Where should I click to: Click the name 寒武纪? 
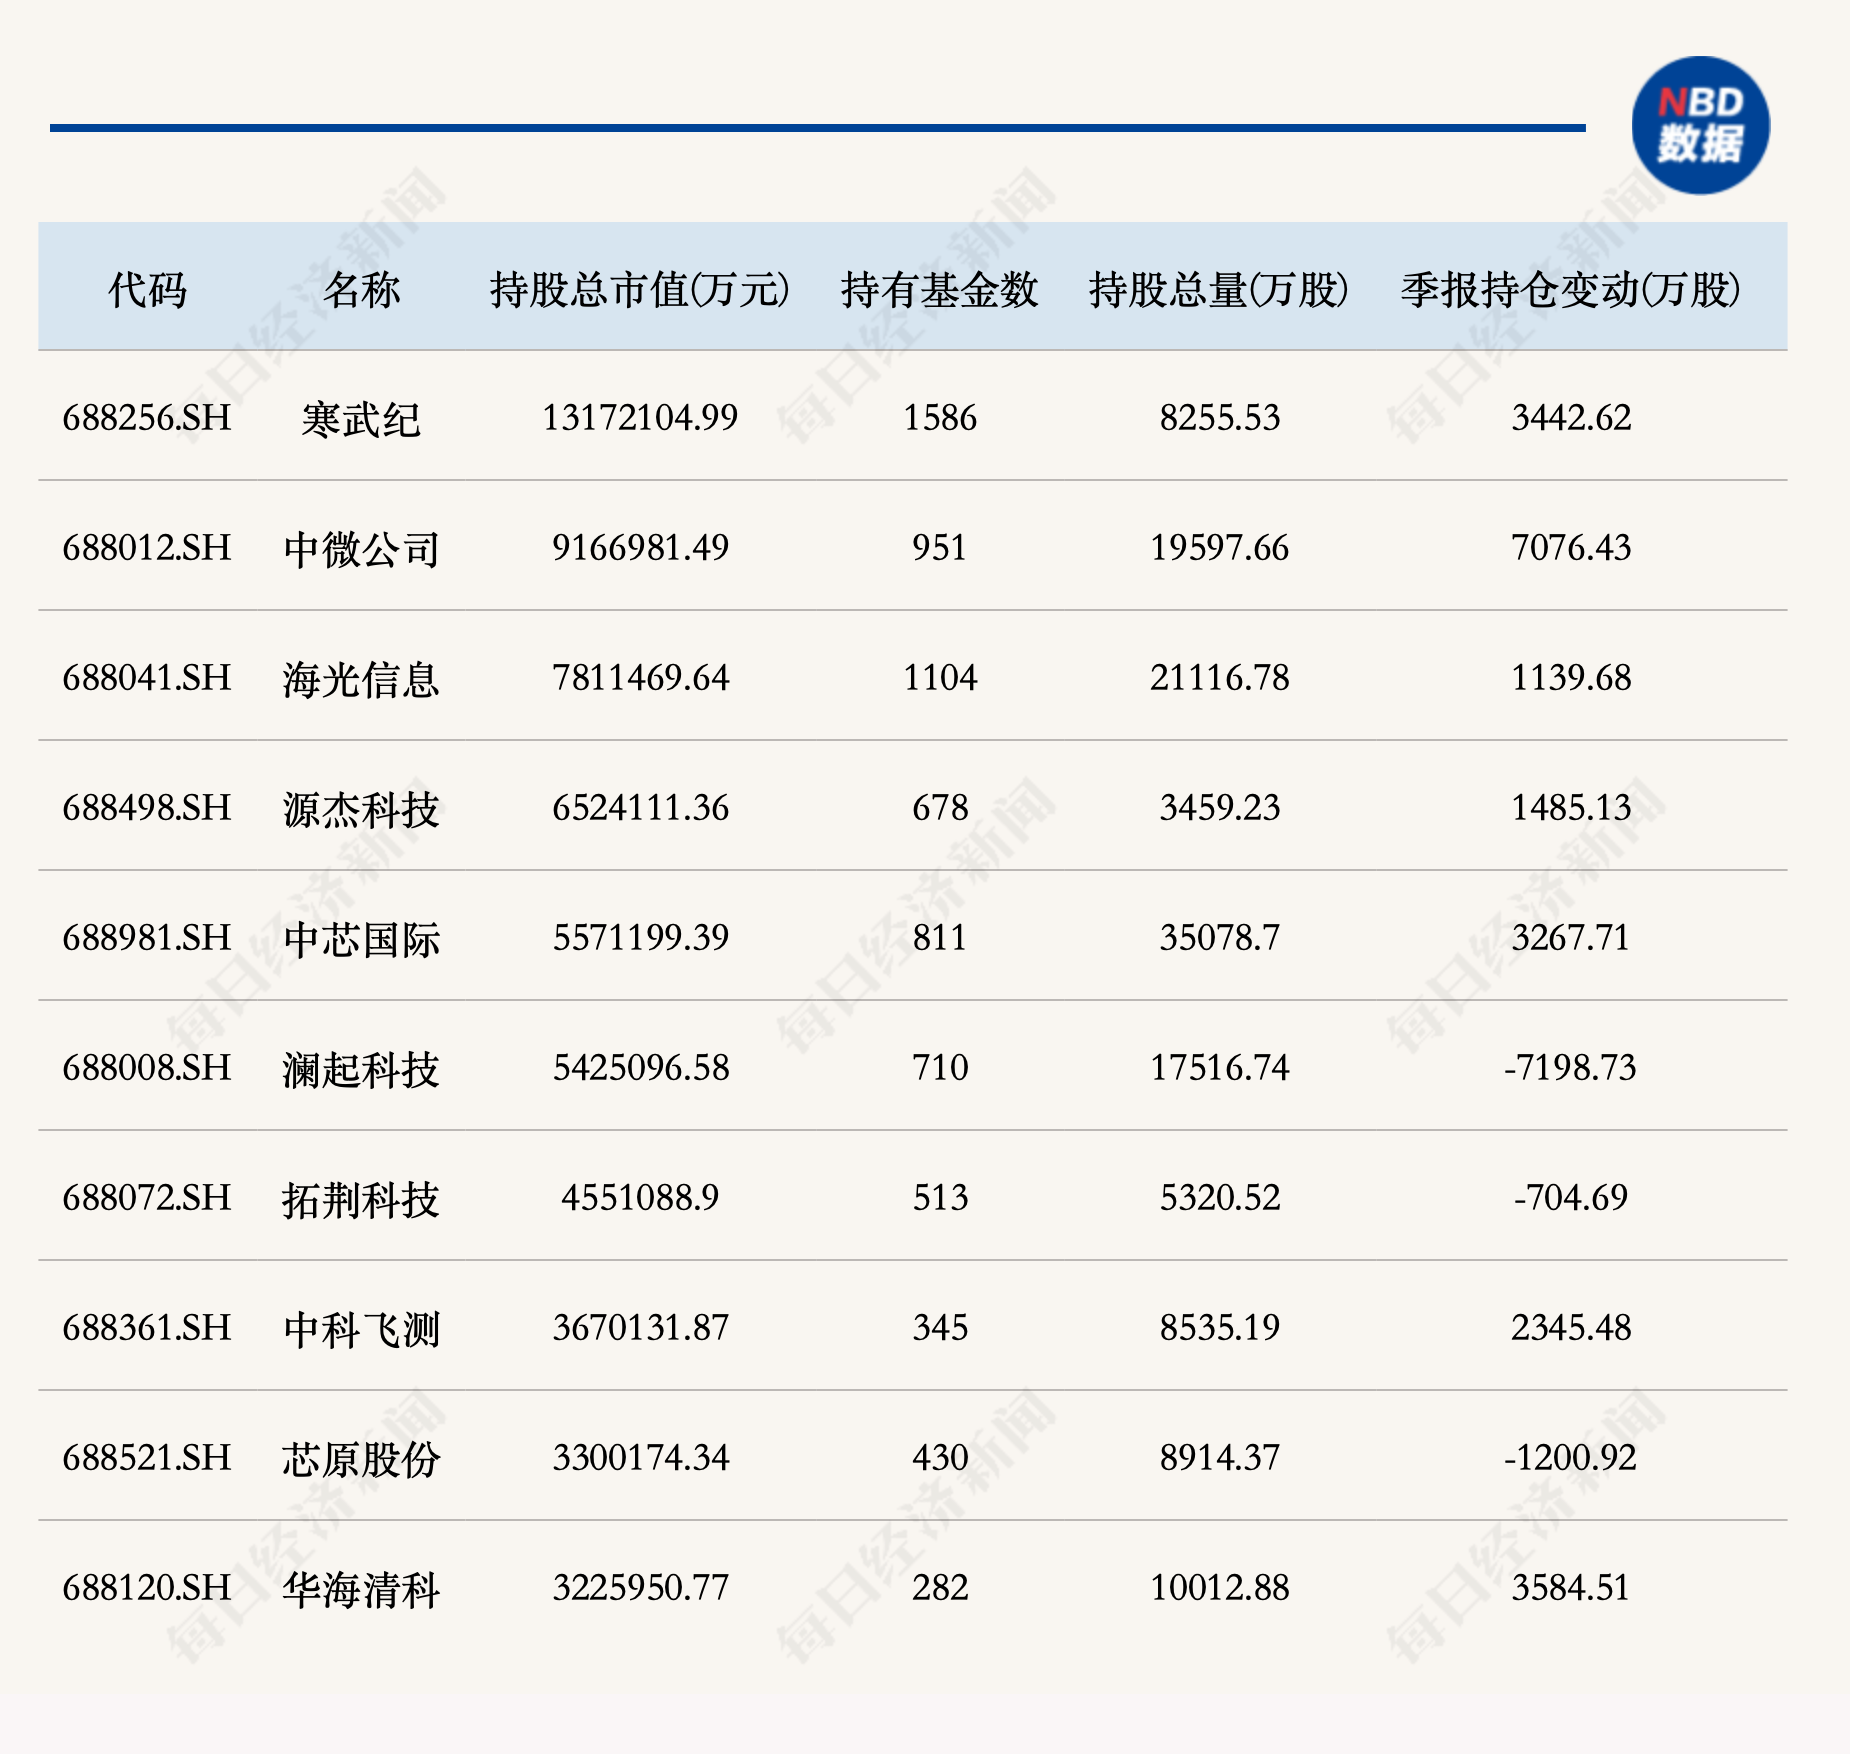pyautogui.click(x=361, y=419)
